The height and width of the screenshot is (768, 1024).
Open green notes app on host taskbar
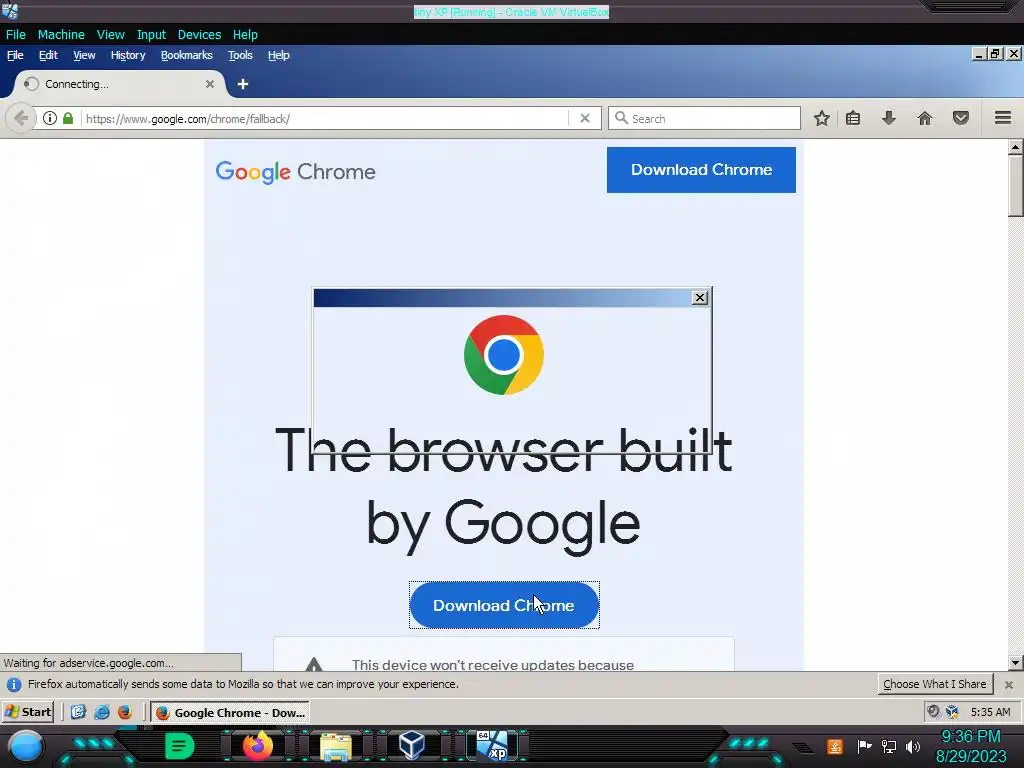[179, 746]
